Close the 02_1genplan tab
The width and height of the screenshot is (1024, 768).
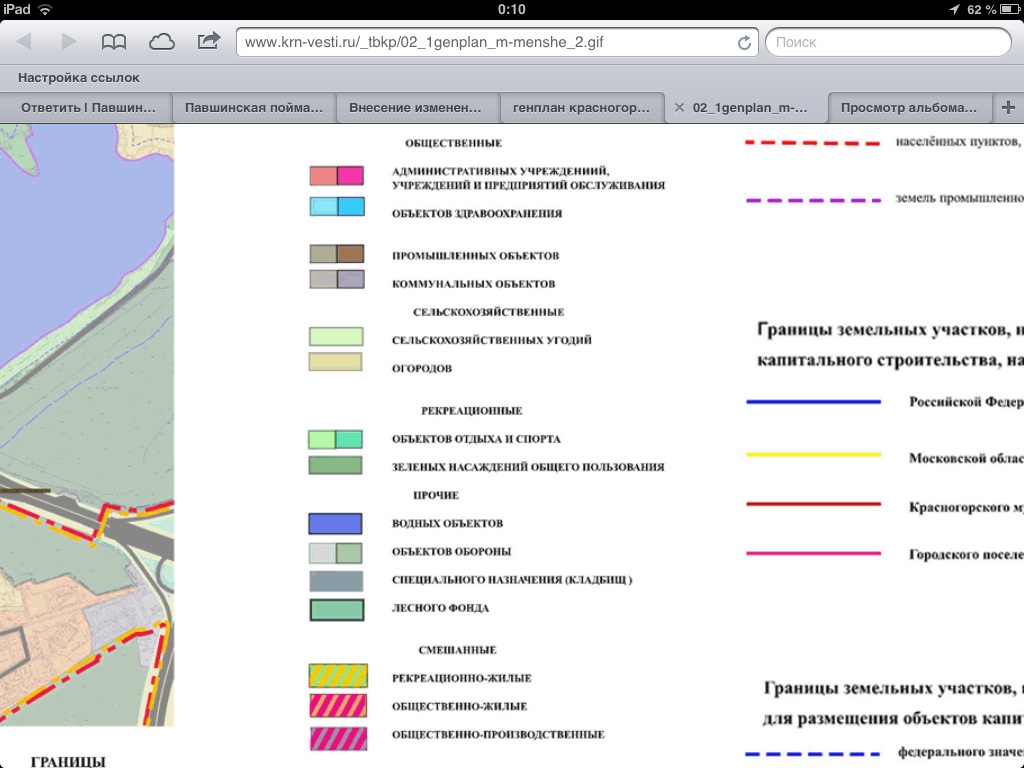[680, 107]
